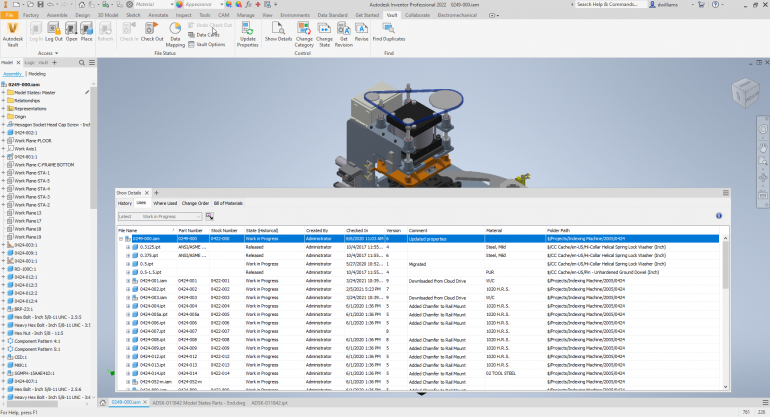Click the '02 TOOL STEEL' material cell
Image resolution: width=770 pixels, height=417 pixels.
click(x=500, y=373)
